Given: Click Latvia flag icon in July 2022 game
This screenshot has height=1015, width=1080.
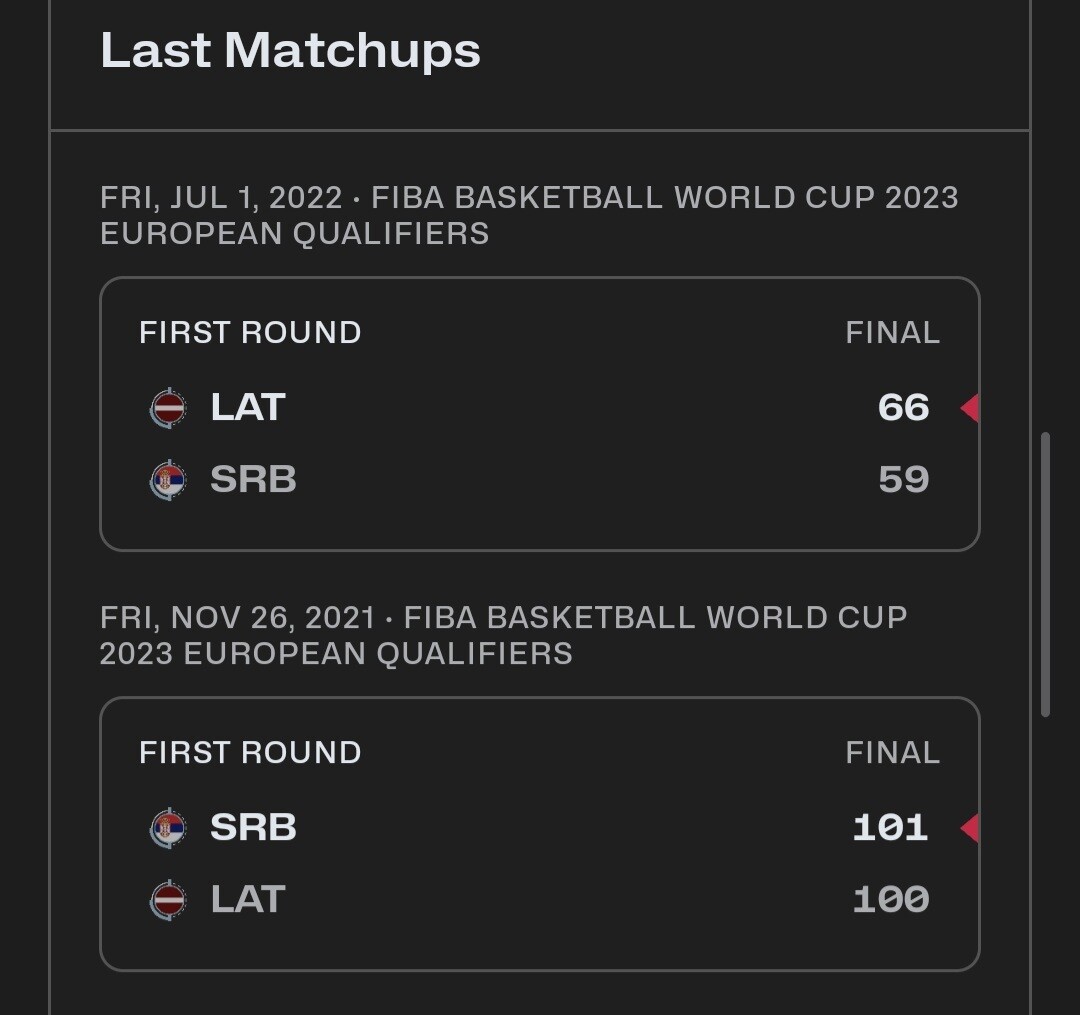Looking at the screenshot, I should (168, 408).
